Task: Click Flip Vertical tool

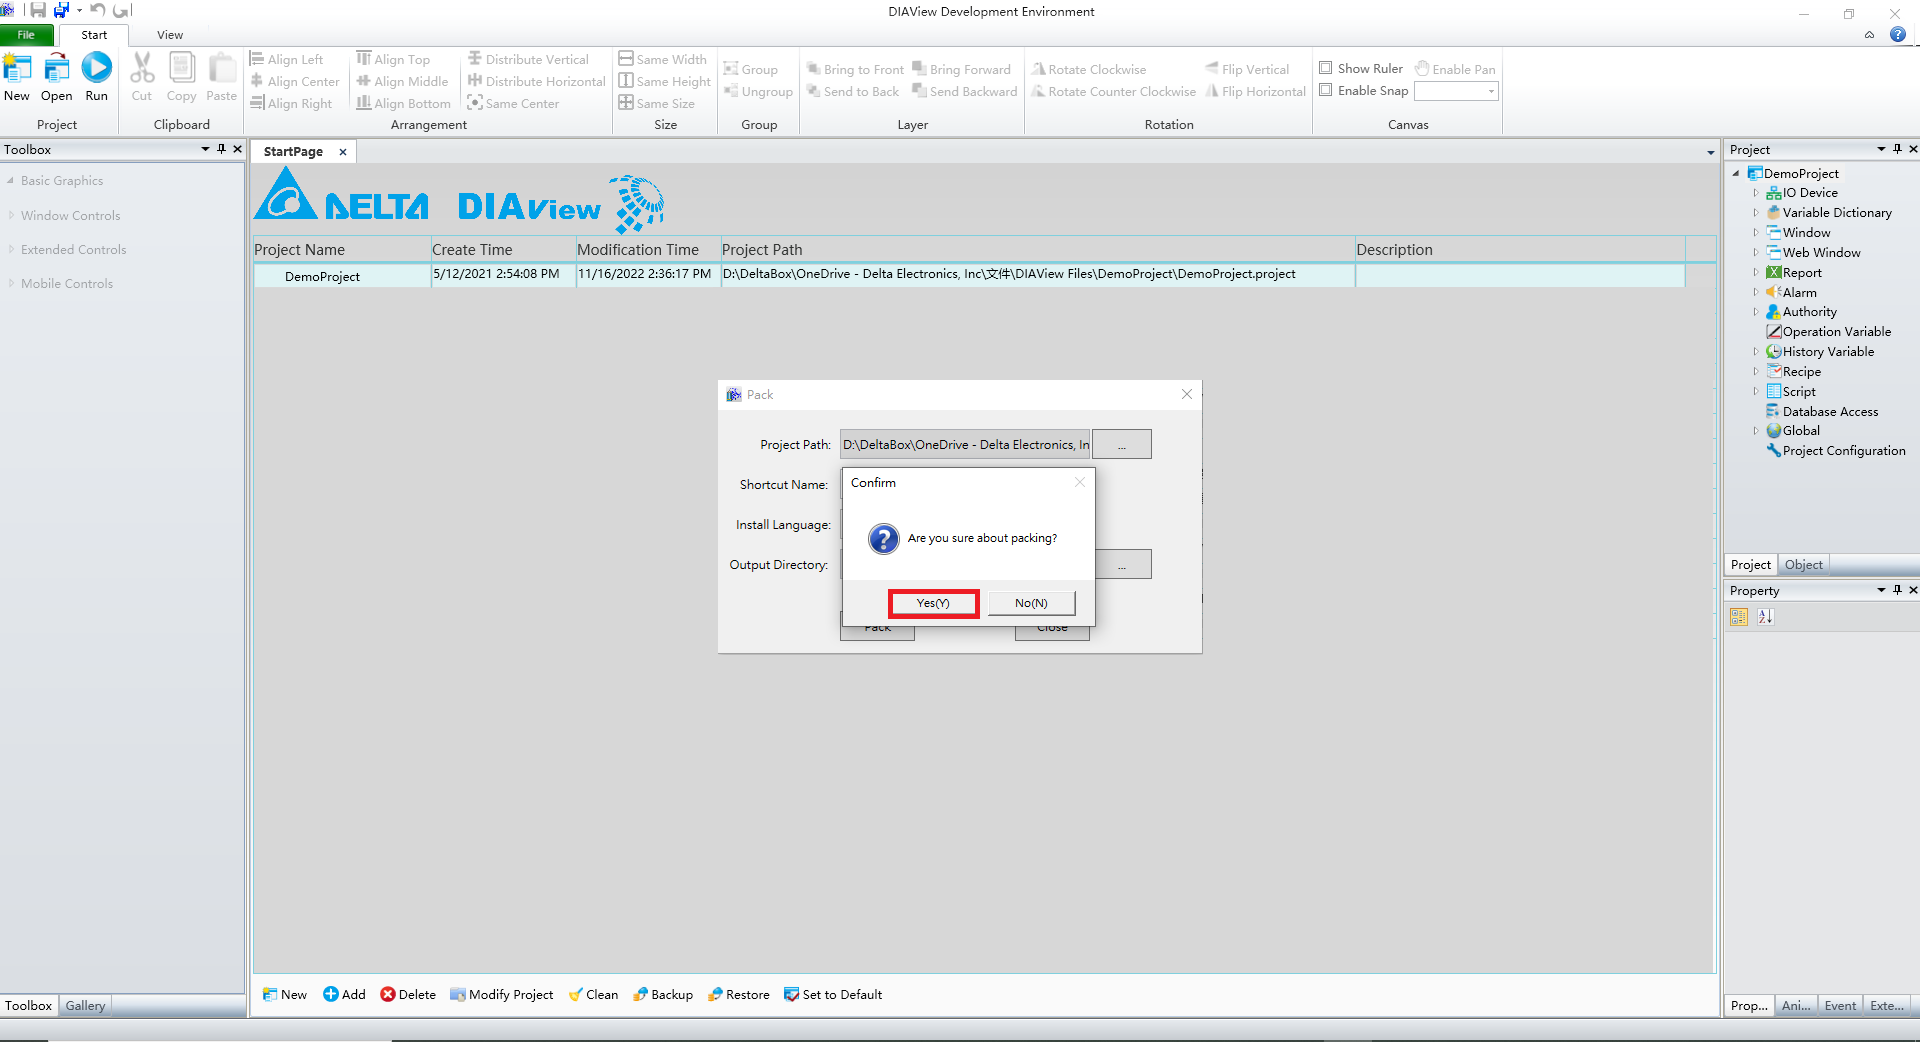Action: point(1247,69)
